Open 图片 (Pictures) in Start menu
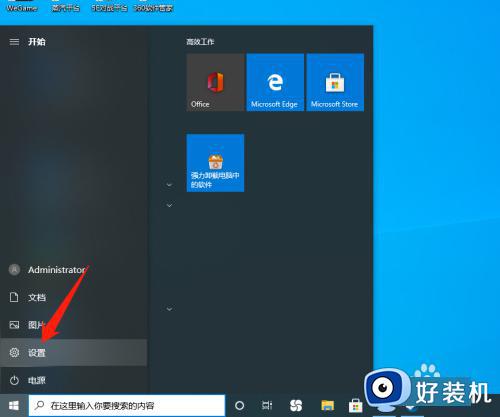500x417 pixels. (x=73, y=325)
